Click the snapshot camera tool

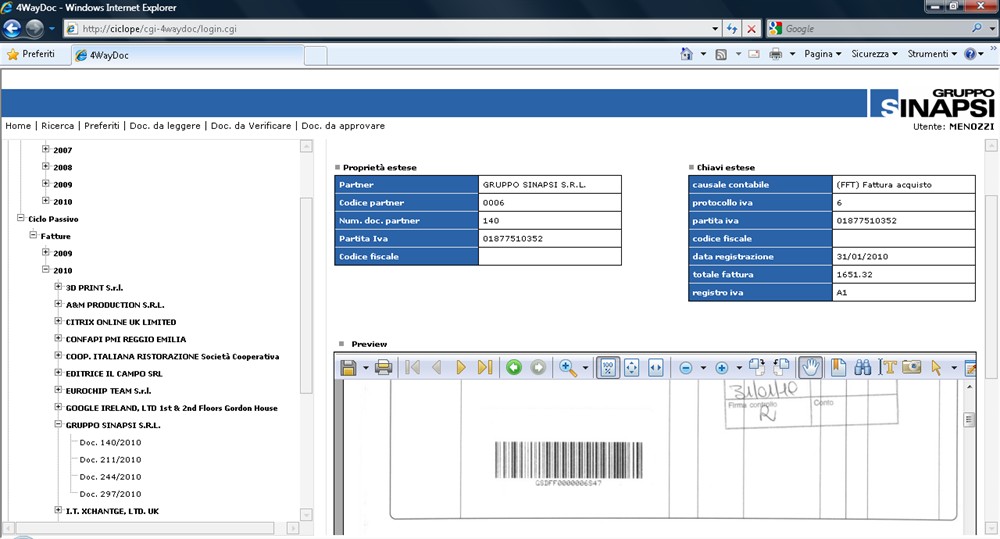[911, 367]
